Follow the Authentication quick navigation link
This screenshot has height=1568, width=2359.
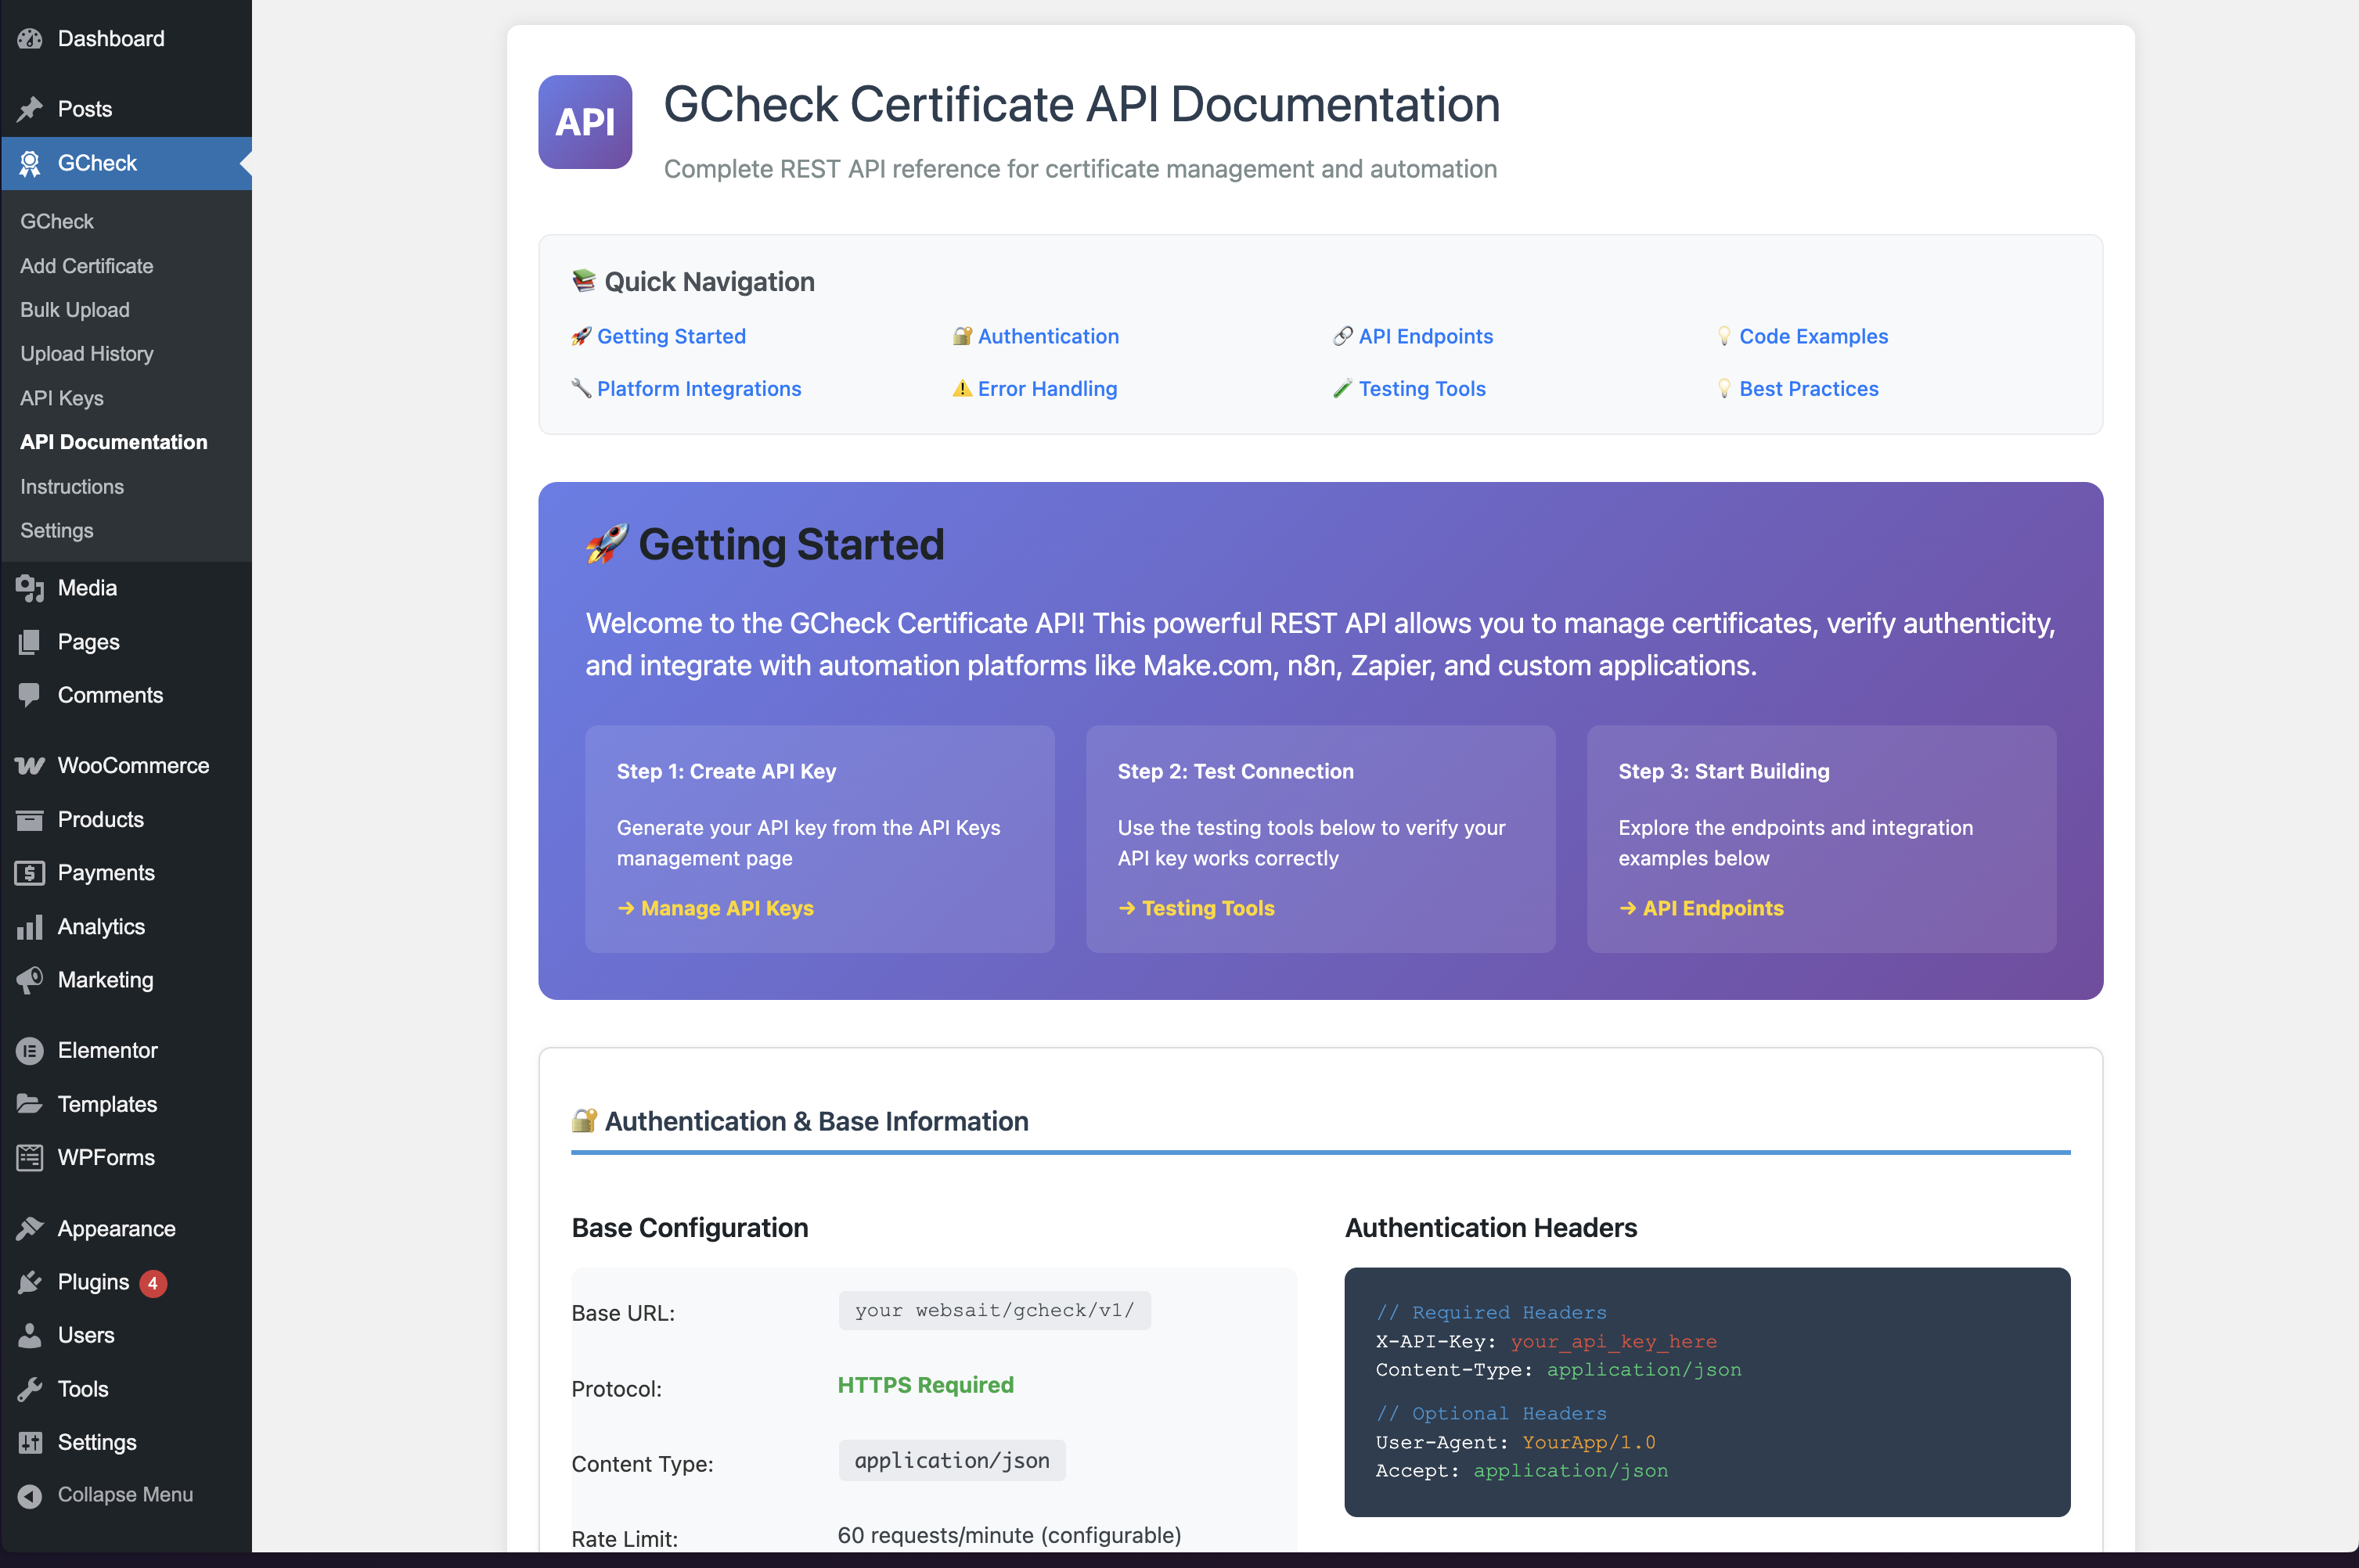[1049, 336]
